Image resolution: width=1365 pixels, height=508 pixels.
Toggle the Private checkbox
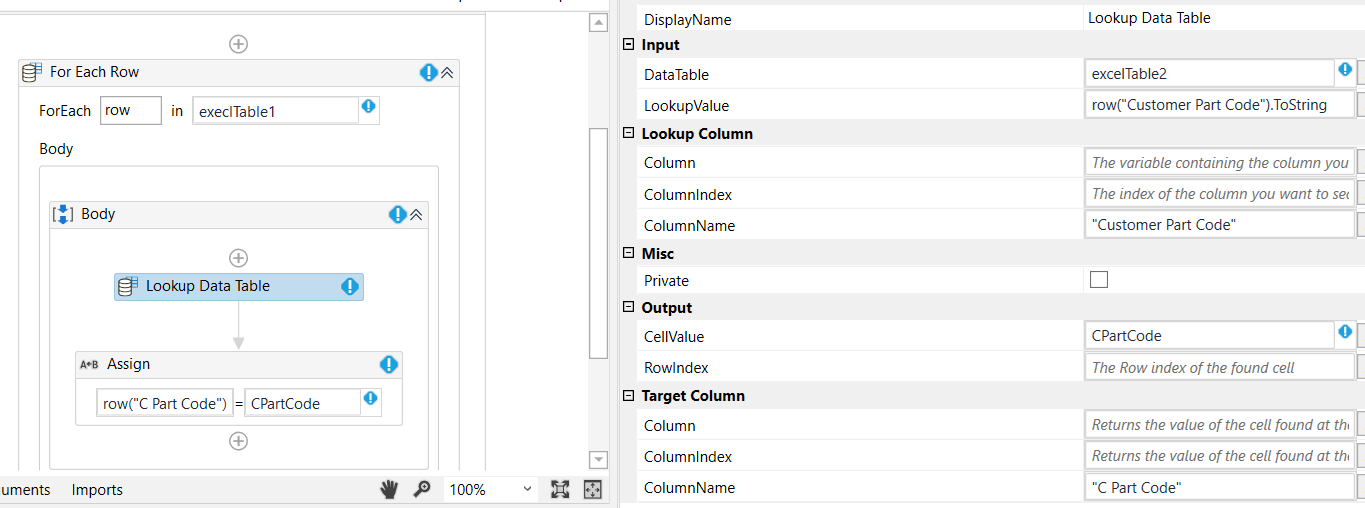1099,280
